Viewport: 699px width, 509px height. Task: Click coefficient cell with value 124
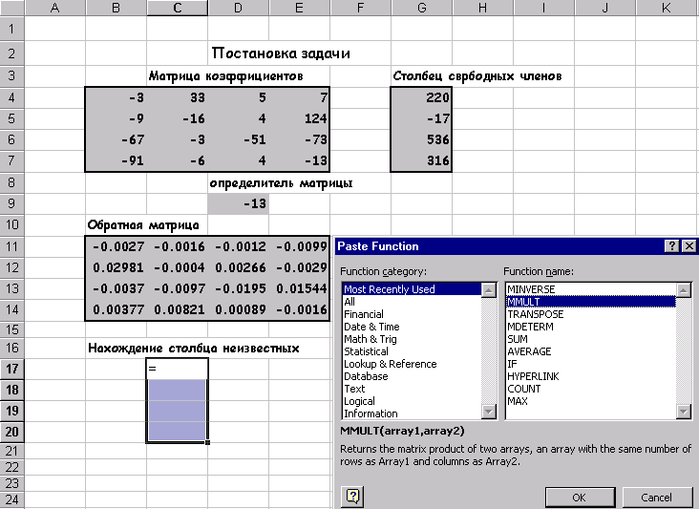tap(299, 119)
